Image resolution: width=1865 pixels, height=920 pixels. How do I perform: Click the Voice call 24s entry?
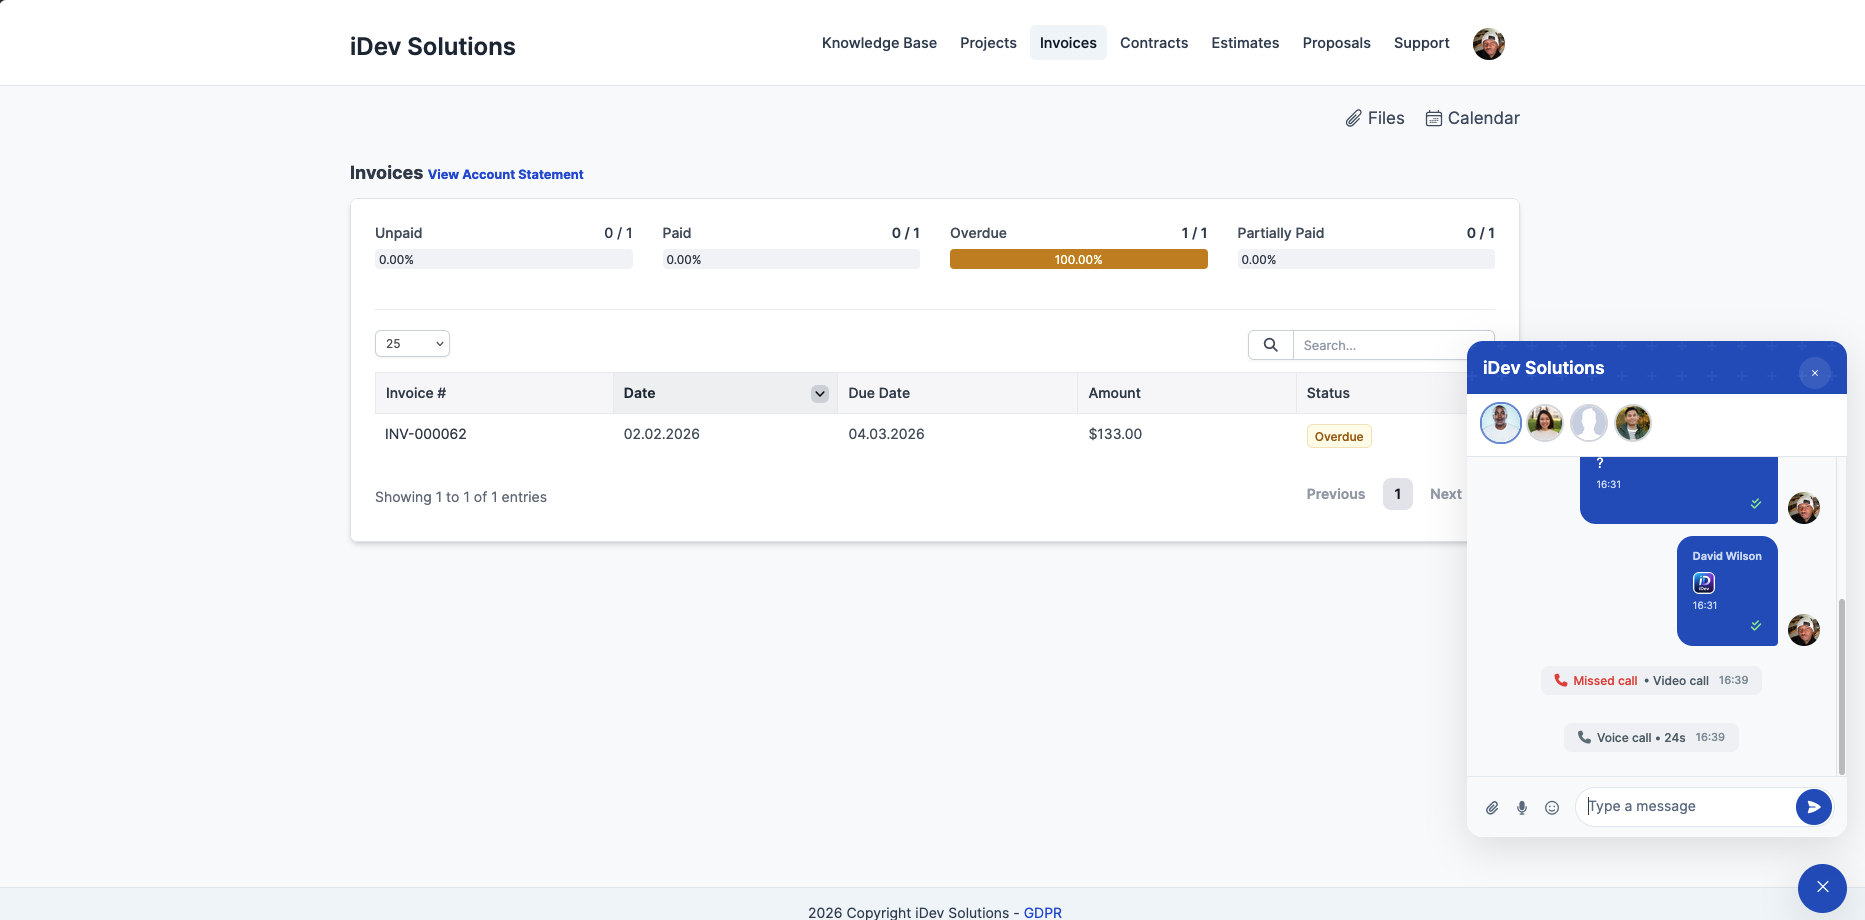(1651, 738)
